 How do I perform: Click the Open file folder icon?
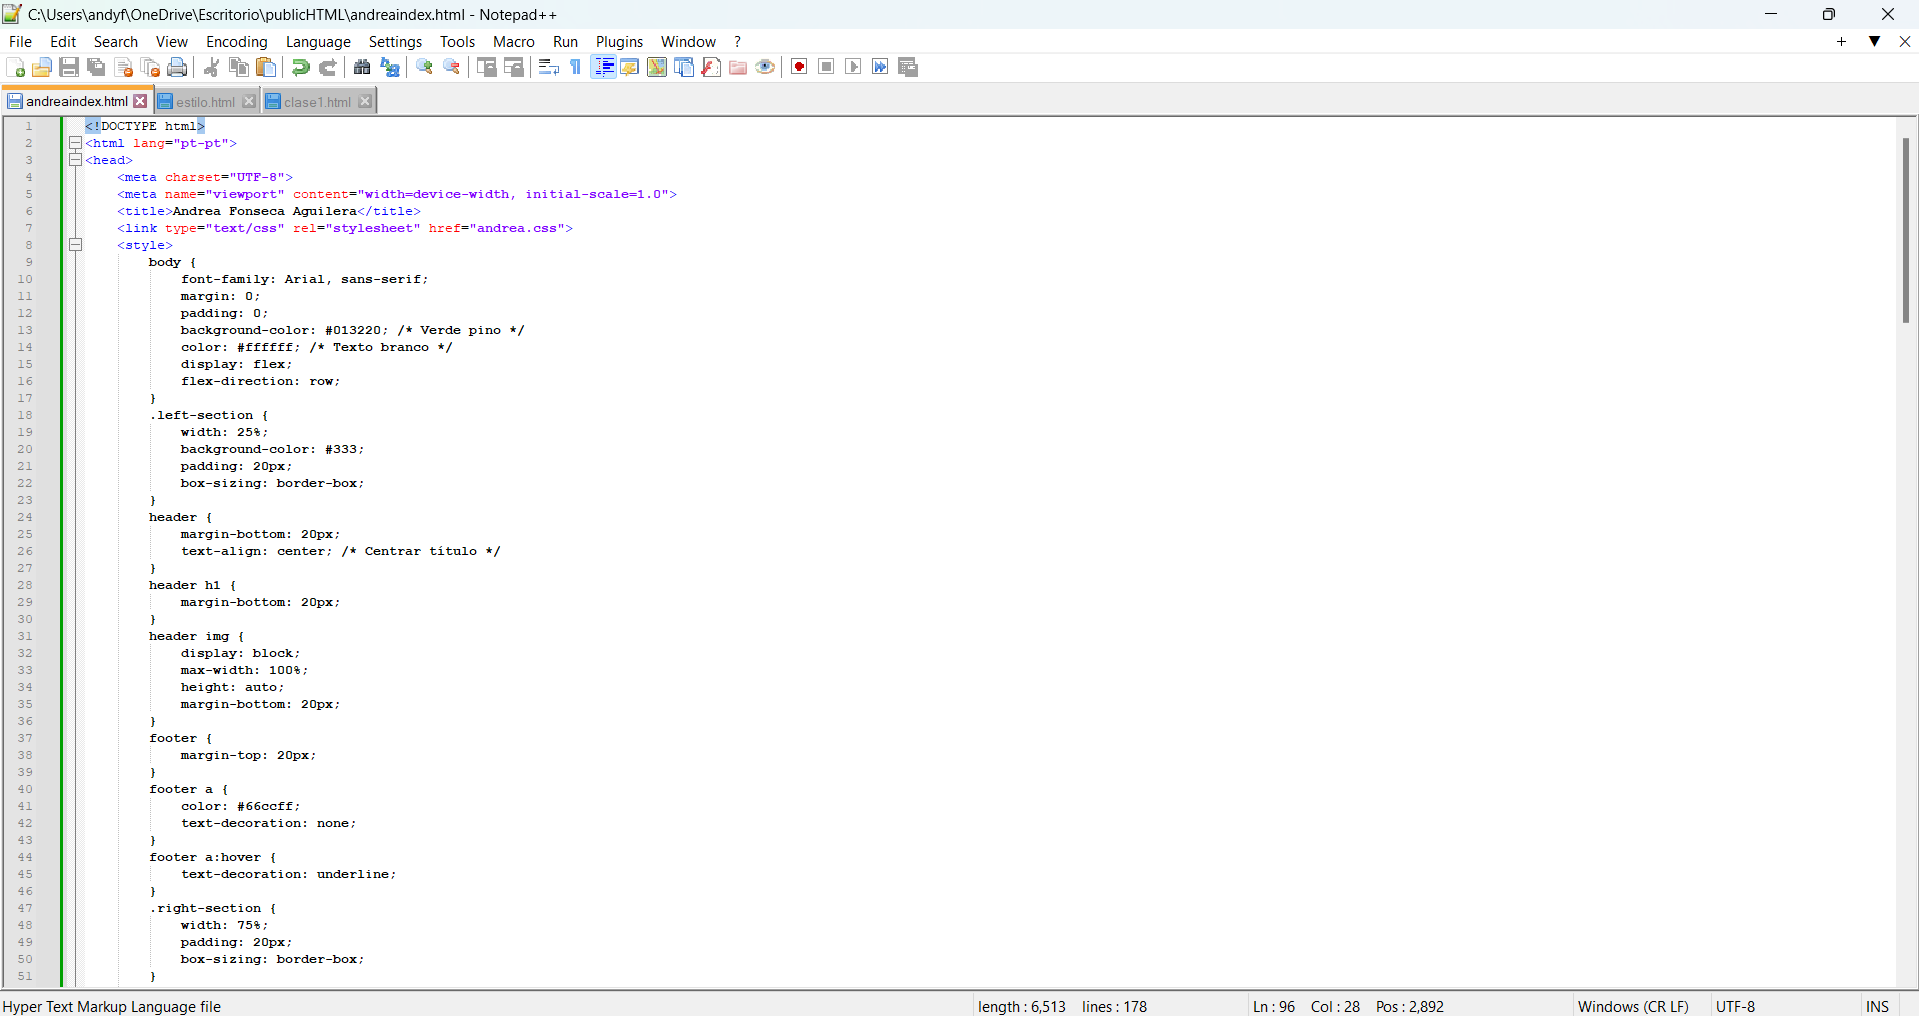pyautogui.click(x=42, y=67)
